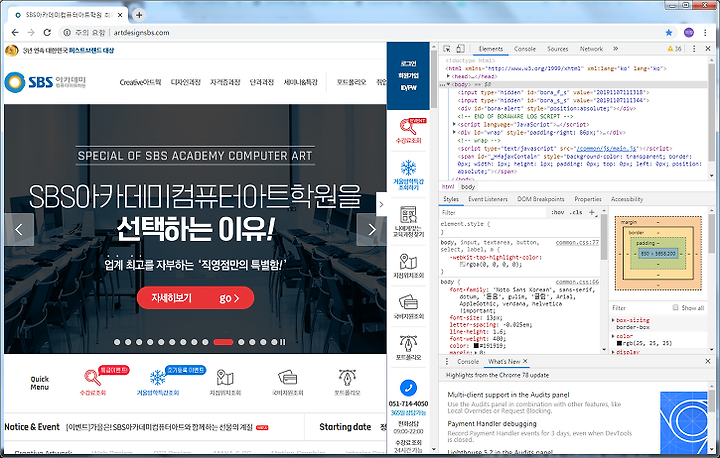
Task: Click the #191919 color swatch in styles
Action: click(476, 345)
